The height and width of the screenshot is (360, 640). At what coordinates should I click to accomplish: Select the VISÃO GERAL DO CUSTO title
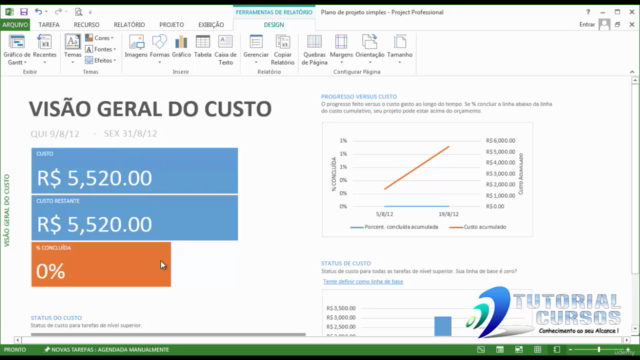tap(150, 109)
